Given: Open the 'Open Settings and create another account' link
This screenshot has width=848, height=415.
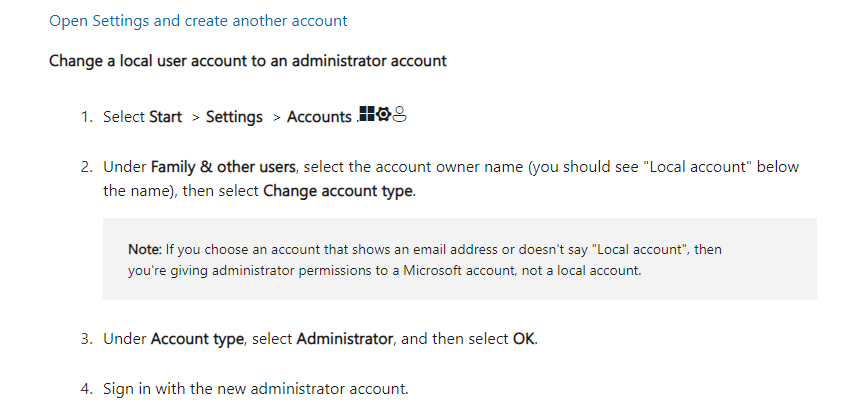Looking at the screenshot, I should pyautogui.click(x=198, y=20).
